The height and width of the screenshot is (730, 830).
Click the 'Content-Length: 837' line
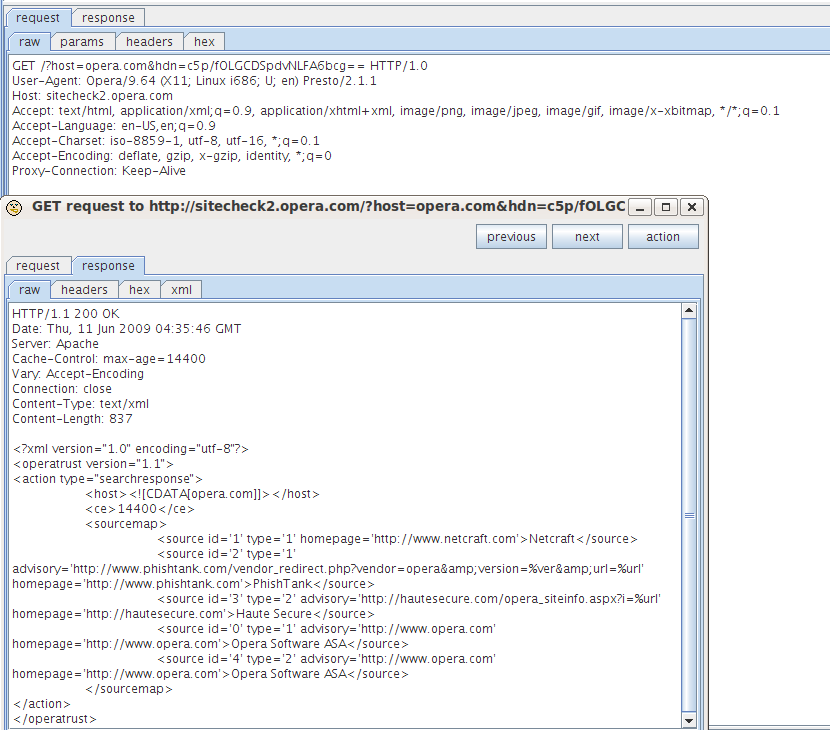pos(72,419)
